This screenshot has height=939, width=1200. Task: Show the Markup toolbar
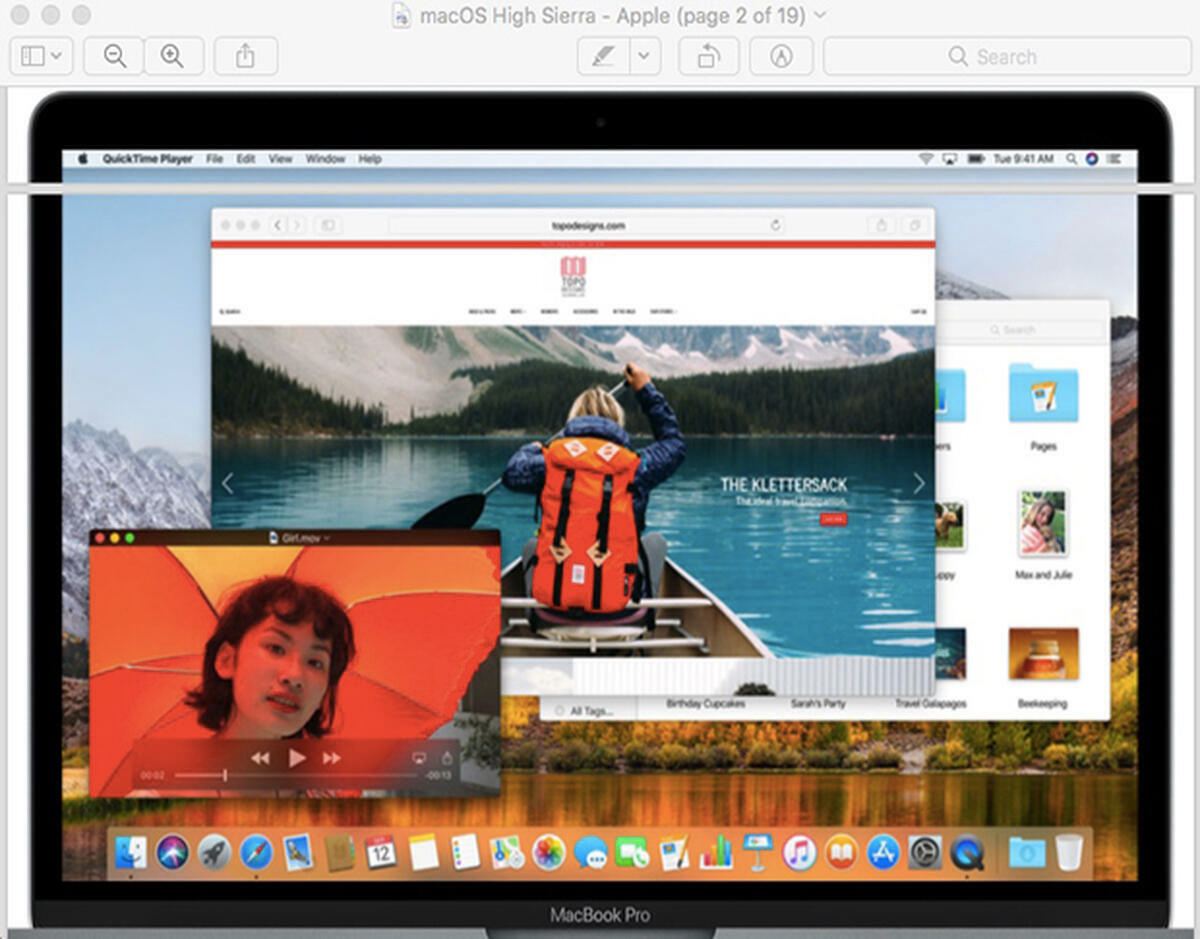click(x=781, y=56)
